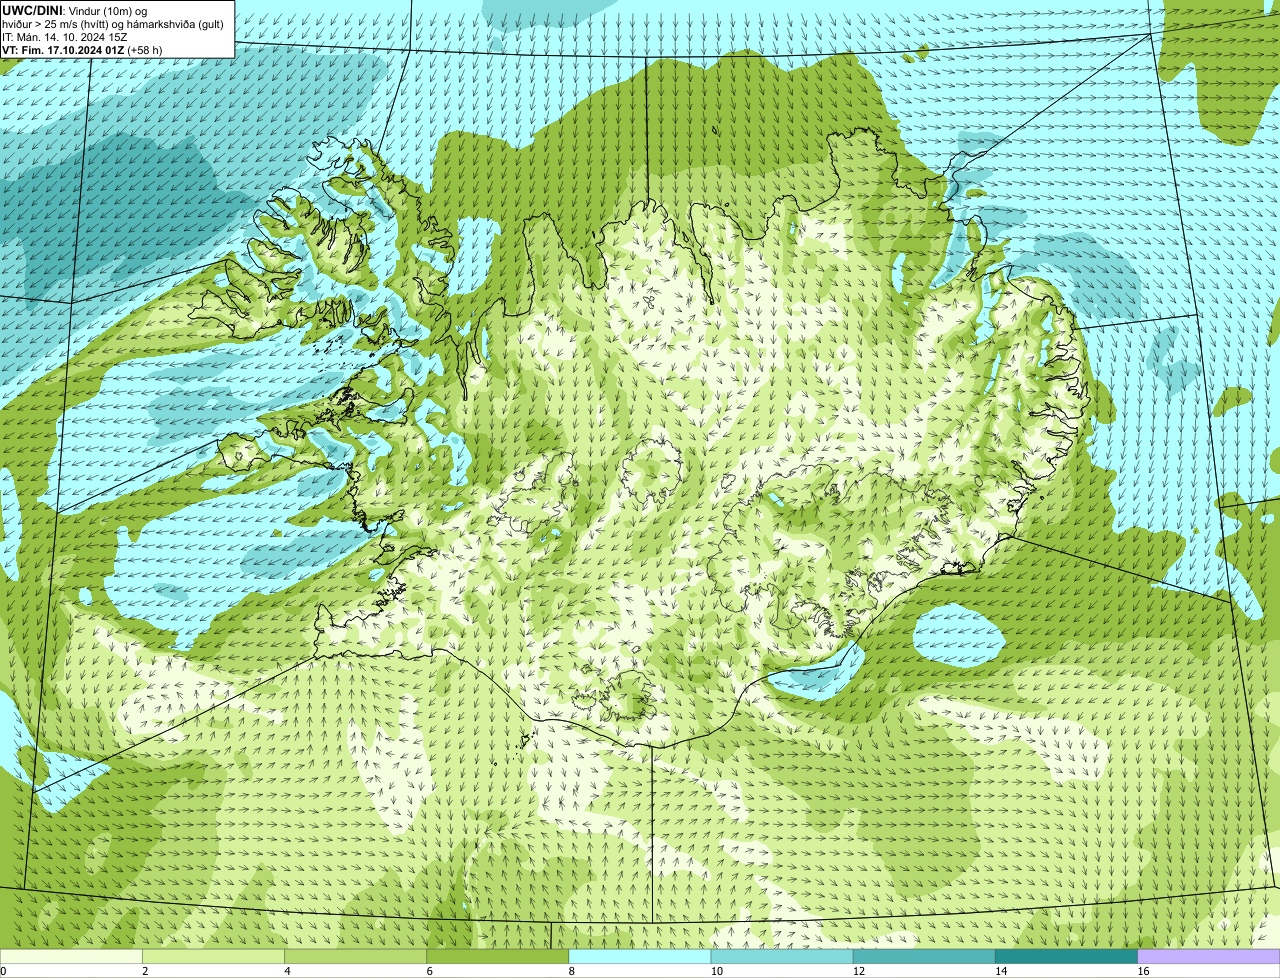The height and width of the screenshot is (978, 1280).
Task: Click the '10' label on the color scale
Action: click(x=717, y=971)
